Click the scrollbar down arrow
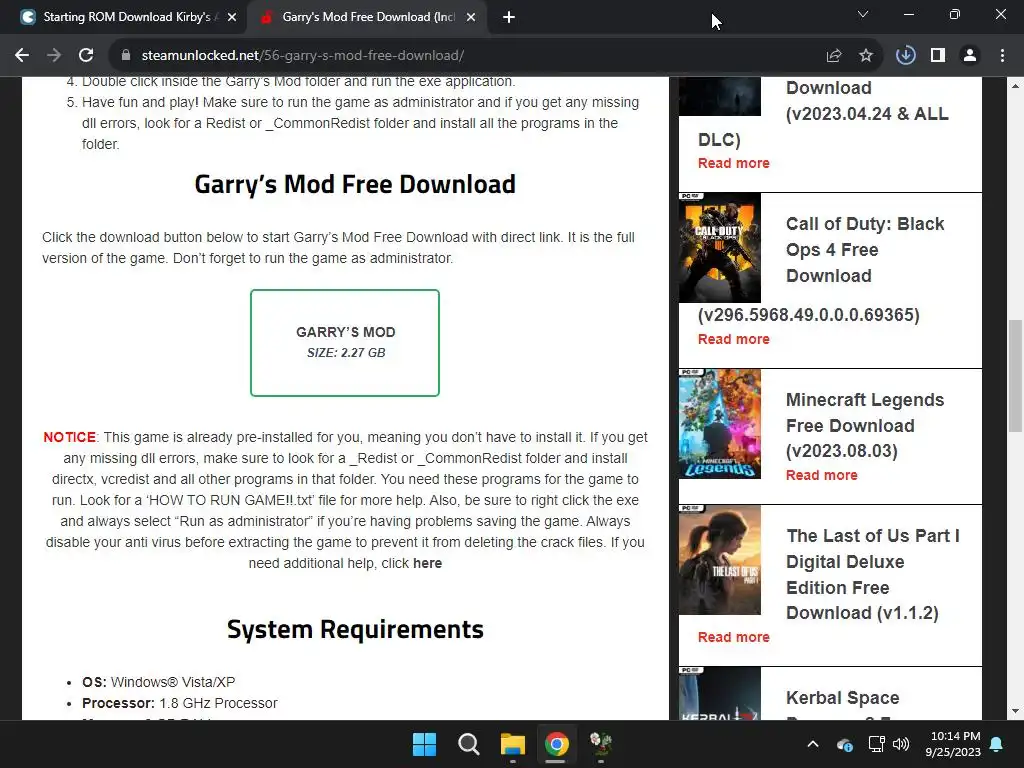The width and height of the screenshot is (1024, 768). click(x=1015, y=711)
